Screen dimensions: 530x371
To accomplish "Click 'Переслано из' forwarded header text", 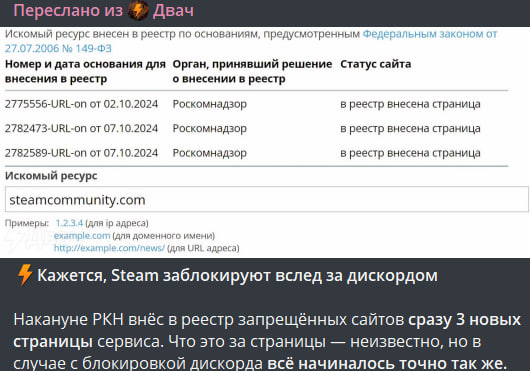I will coord(68,10).
